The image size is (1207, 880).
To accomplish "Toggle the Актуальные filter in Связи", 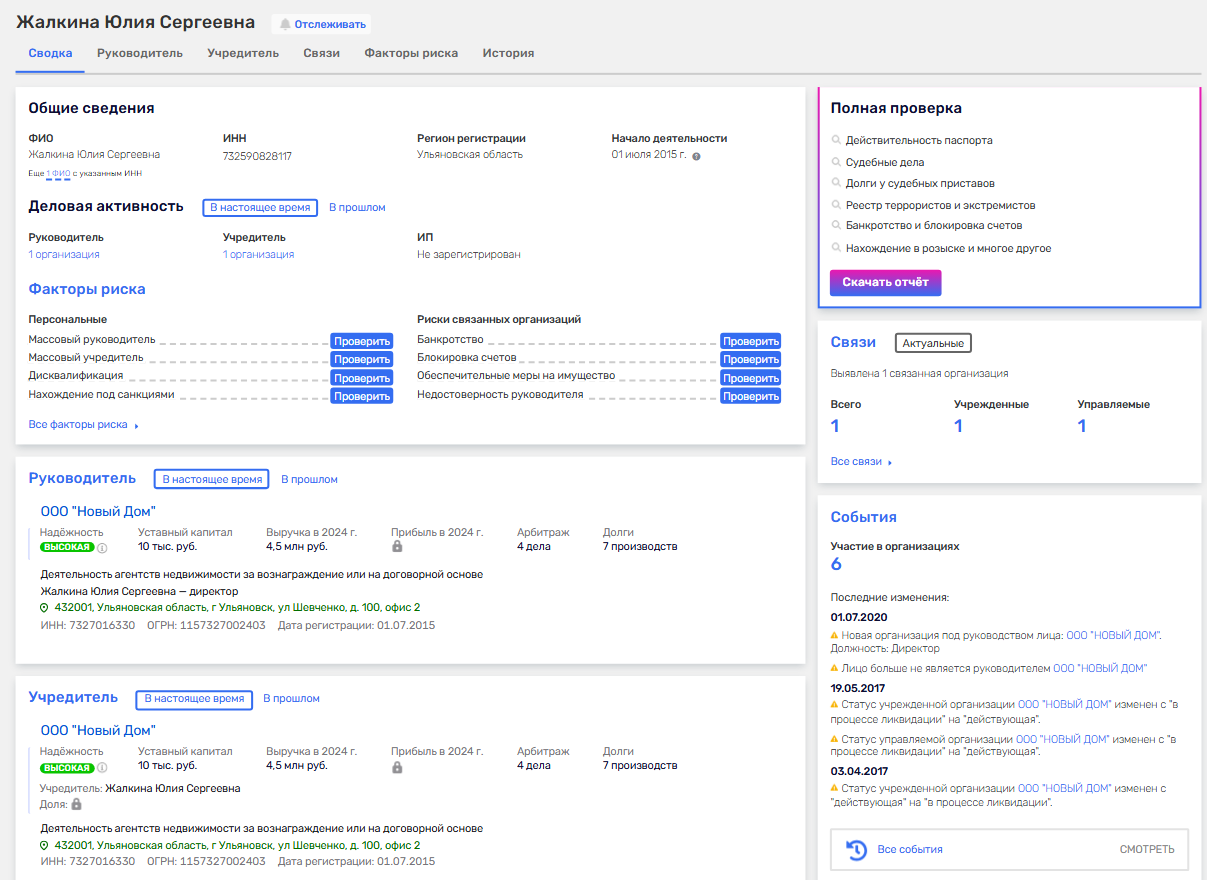I will click(x=932, y=343).
